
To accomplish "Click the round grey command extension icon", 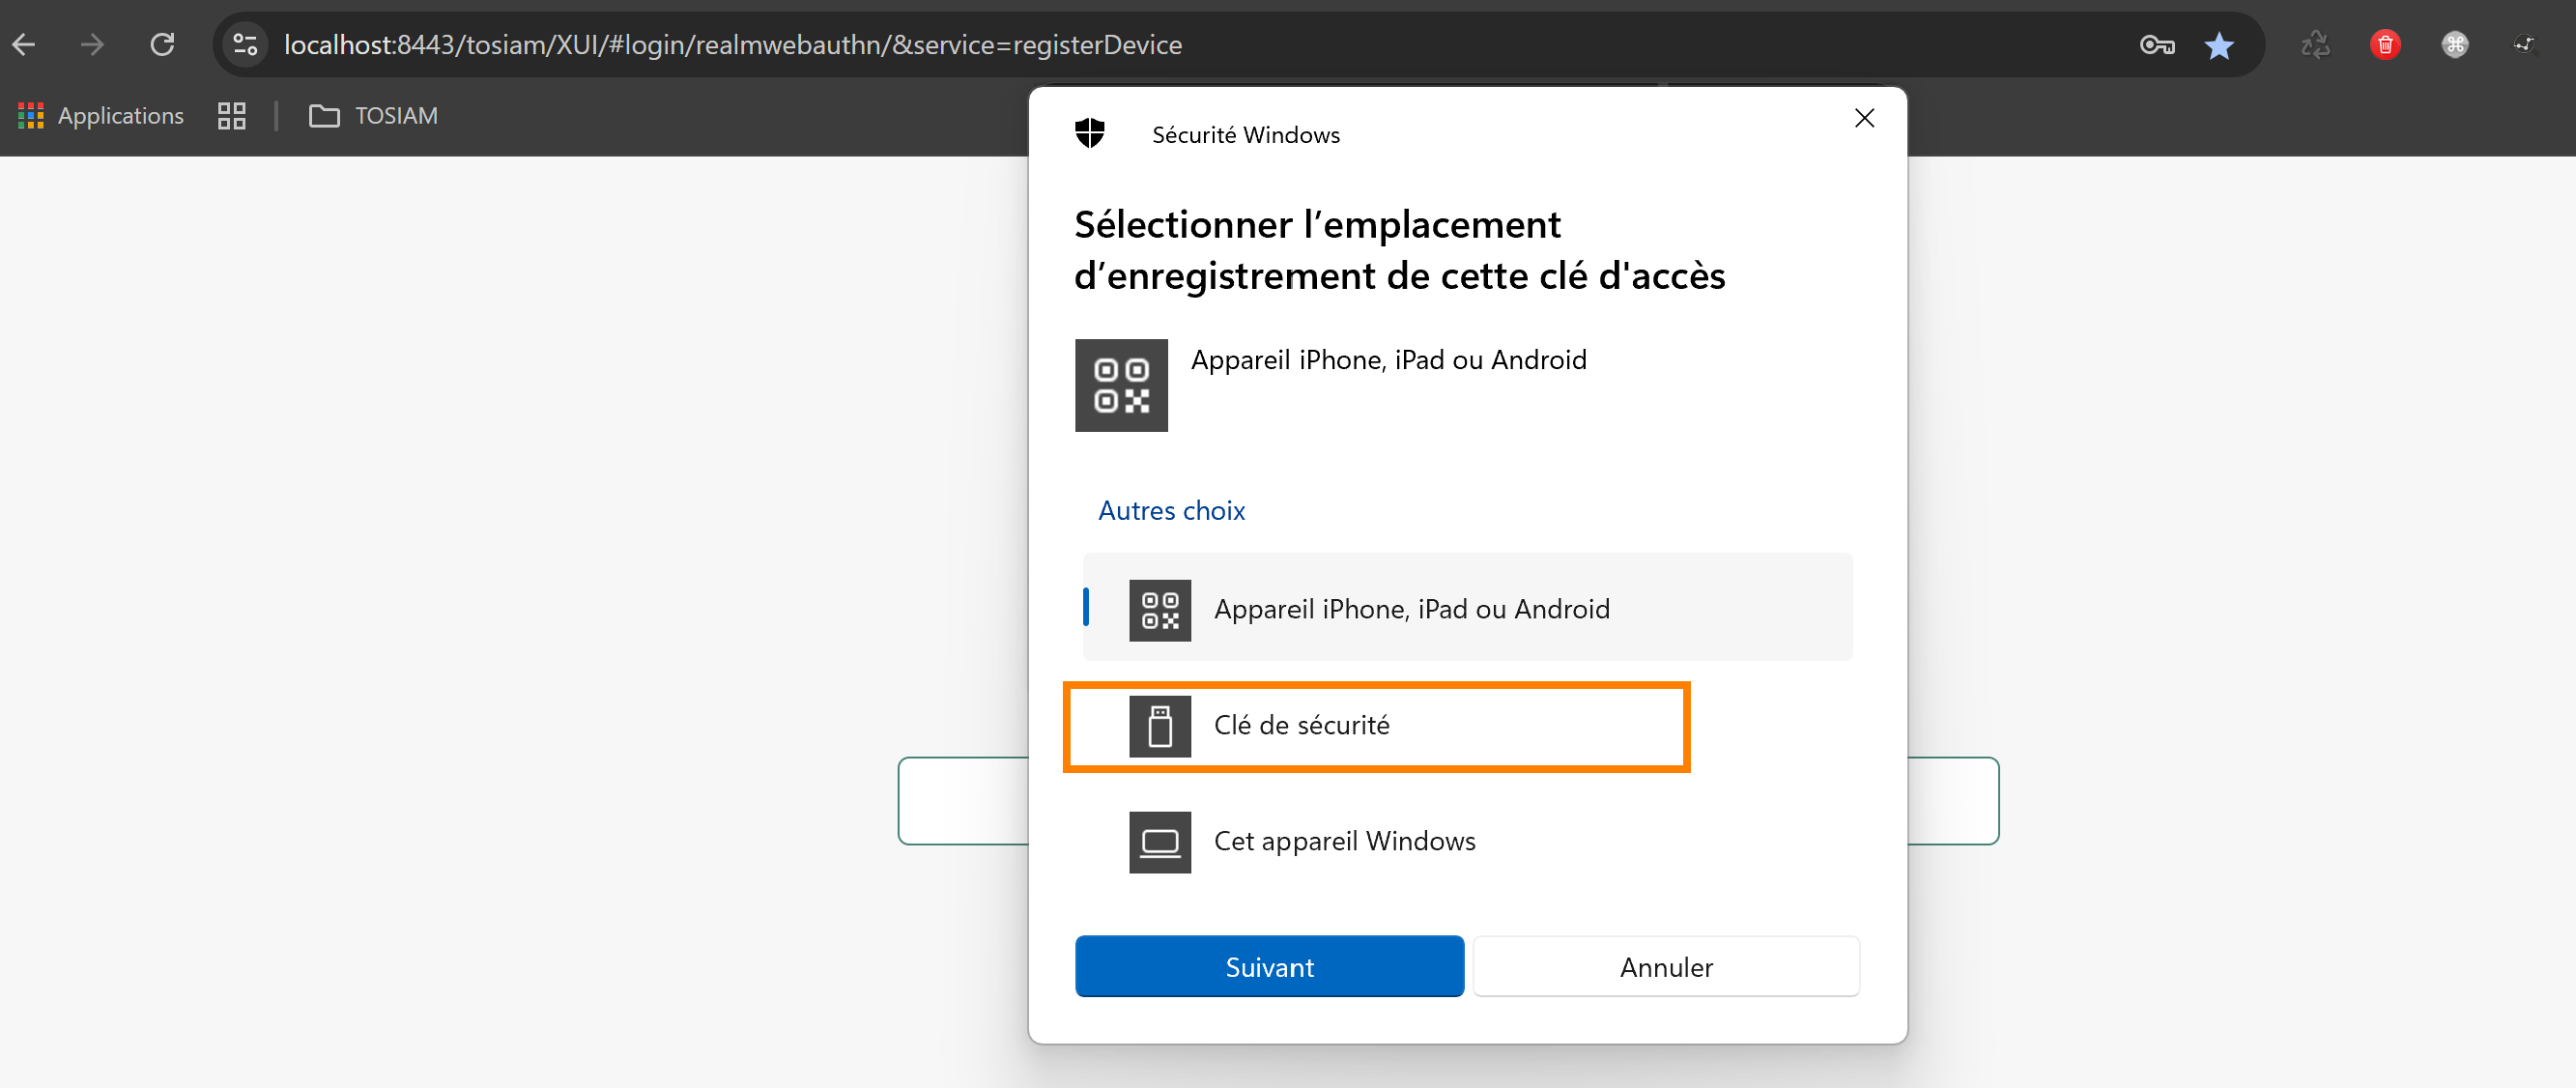I will (x=2455, y=45).
